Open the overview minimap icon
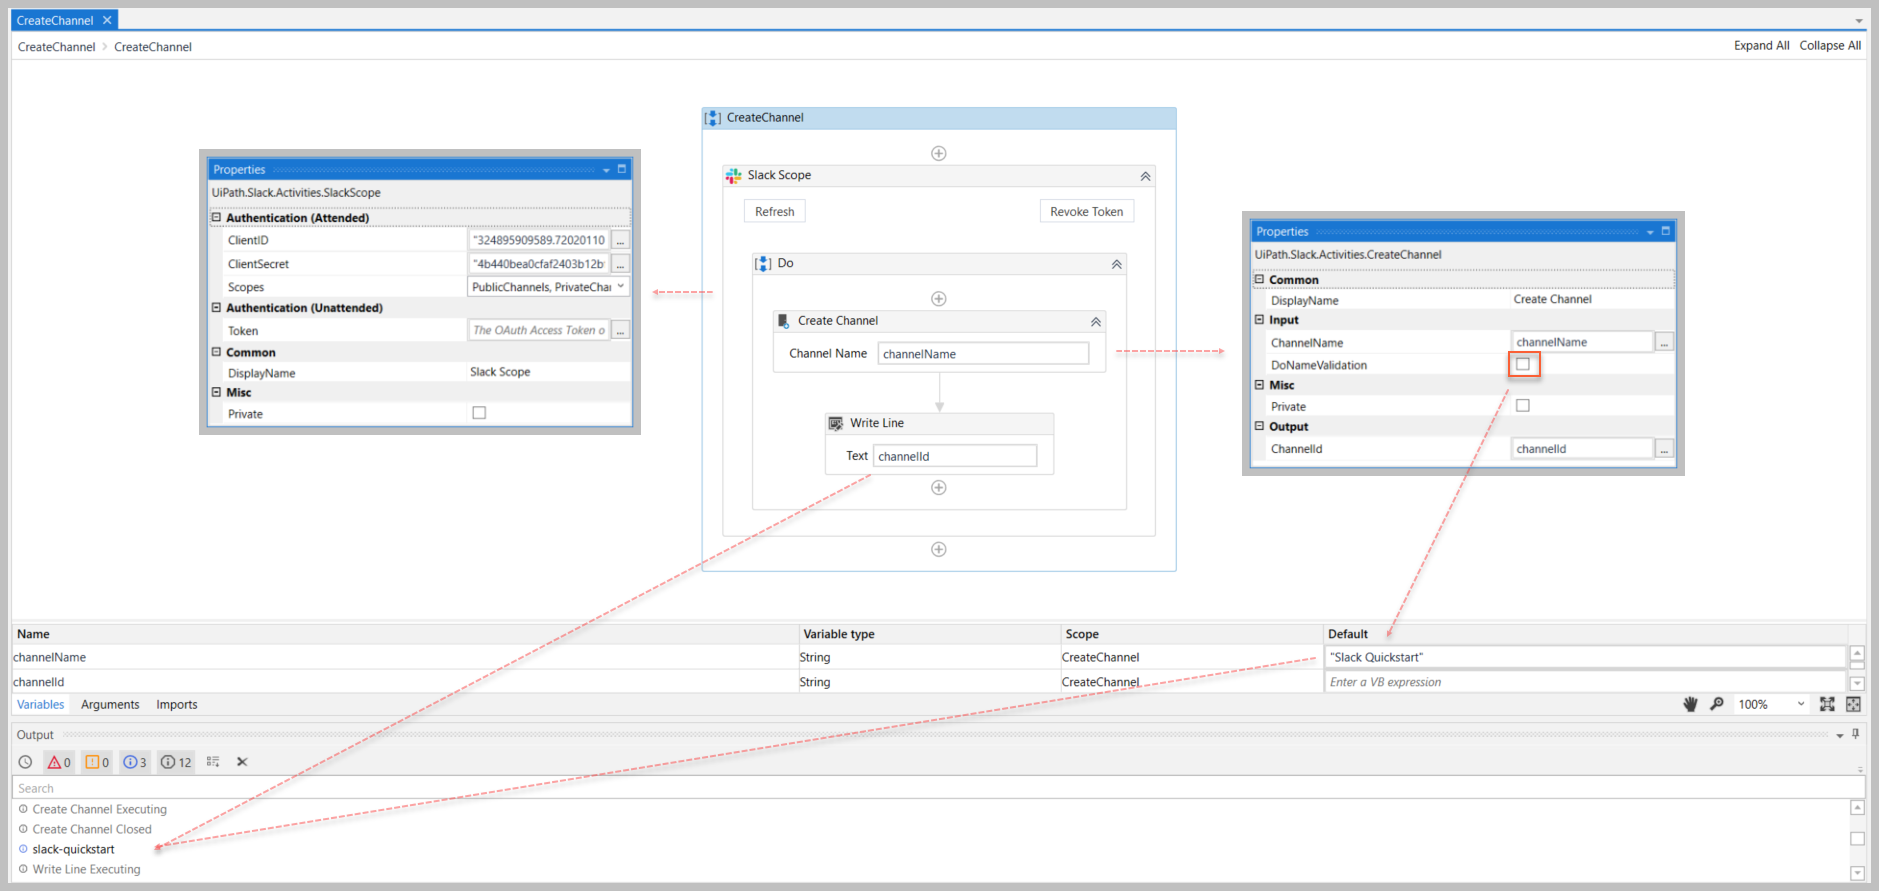 tap(1853, 704)
